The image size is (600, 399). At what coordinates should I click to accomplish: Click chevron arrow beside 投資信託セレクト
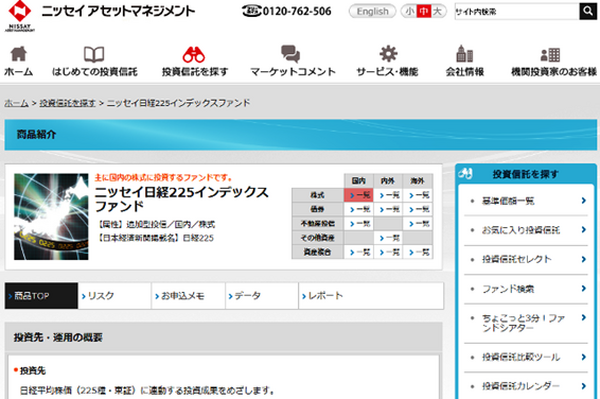[x=584, y=259]
